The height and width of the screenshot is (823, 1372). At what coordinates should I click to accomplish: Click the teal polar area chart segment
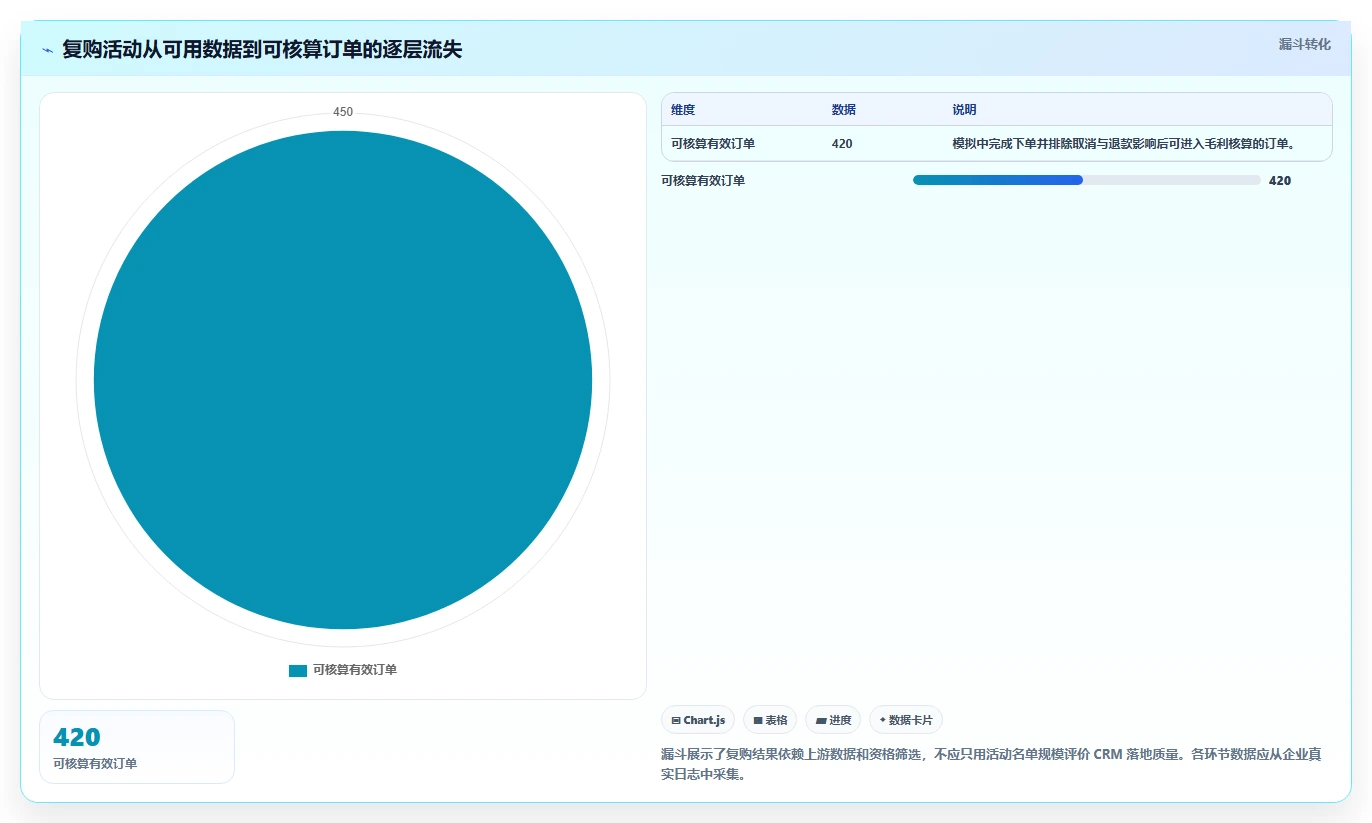[343, 380]
